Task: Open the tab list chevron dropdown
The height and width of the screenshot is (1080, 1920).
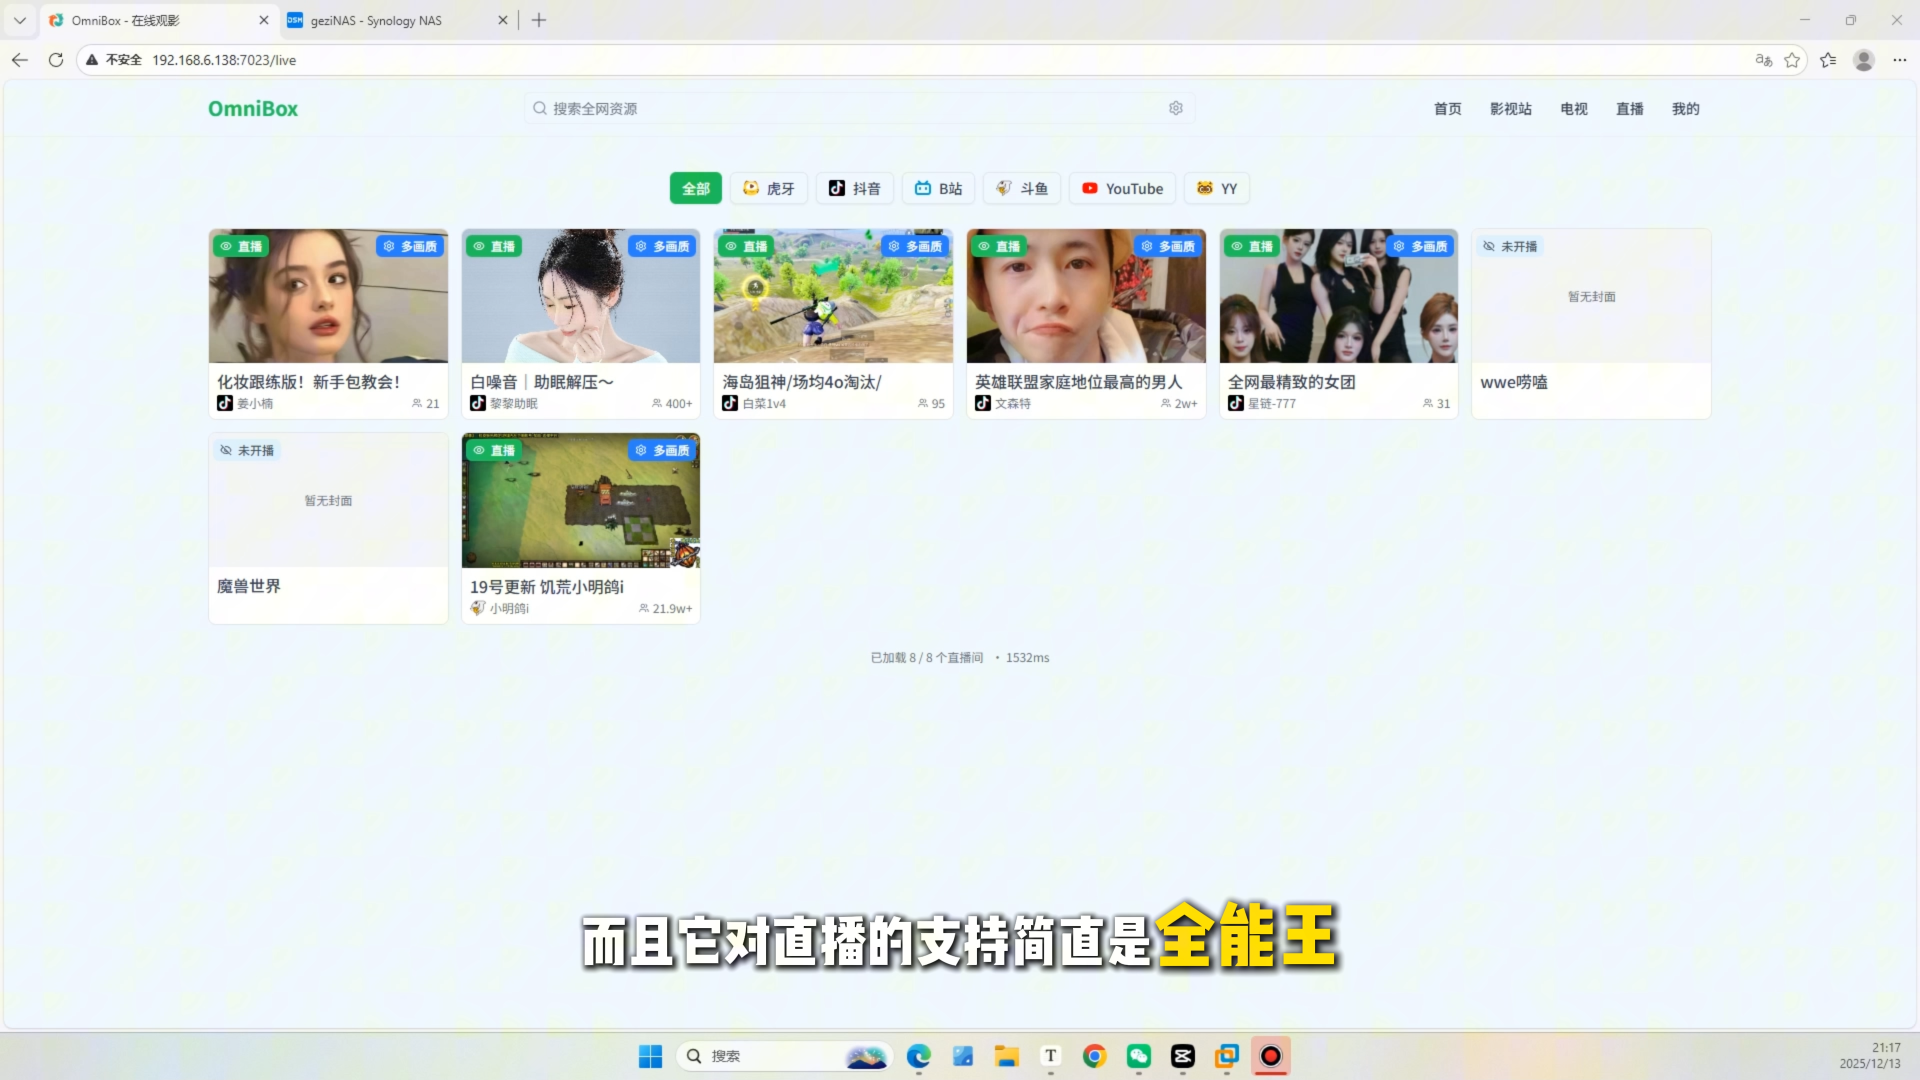Action: click(x=19, y=20)
